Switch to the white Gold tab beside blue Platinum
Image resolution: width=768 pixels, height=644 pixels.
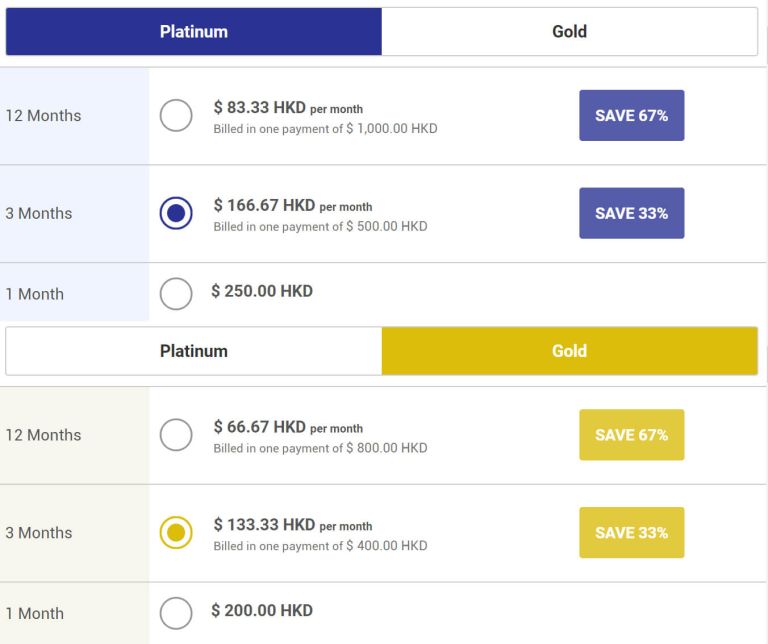coord(569,32)
